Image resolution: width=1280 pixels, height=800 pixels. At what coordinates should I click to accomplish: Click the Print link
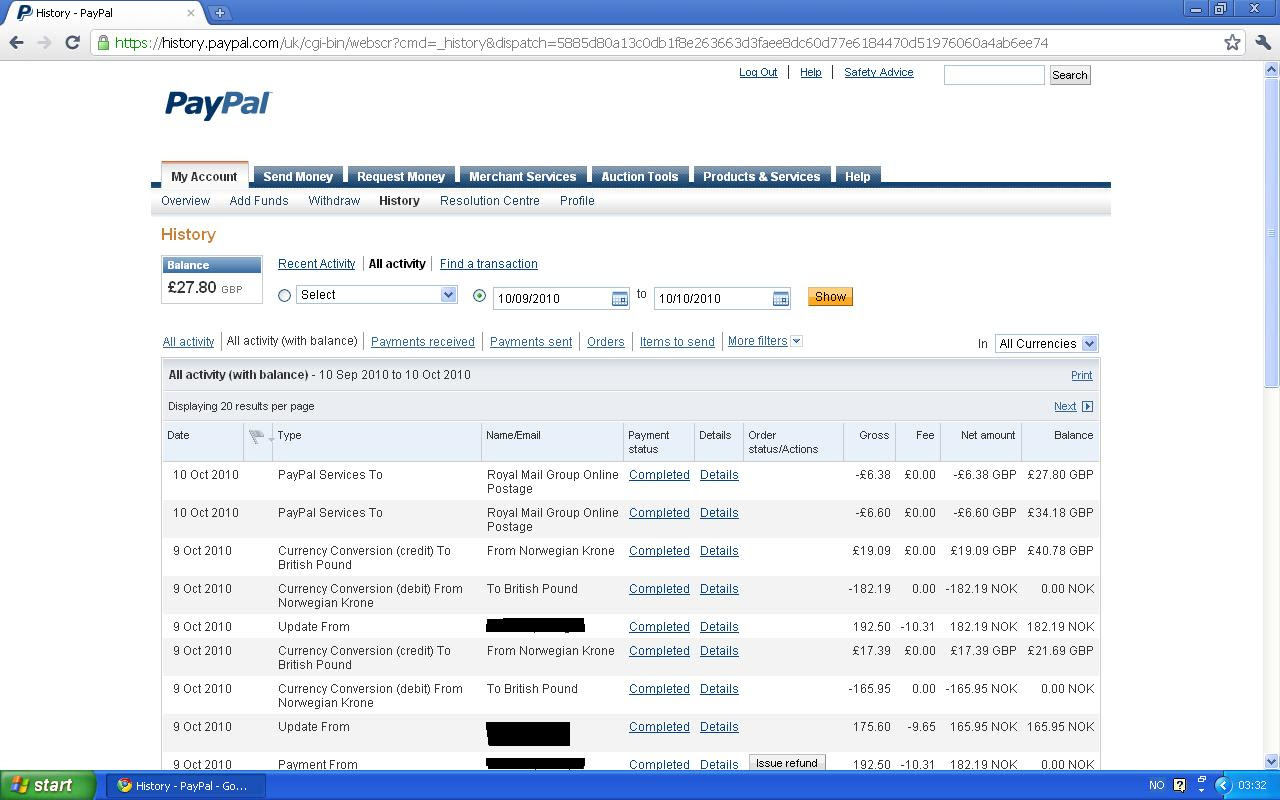pos(1082,375)
